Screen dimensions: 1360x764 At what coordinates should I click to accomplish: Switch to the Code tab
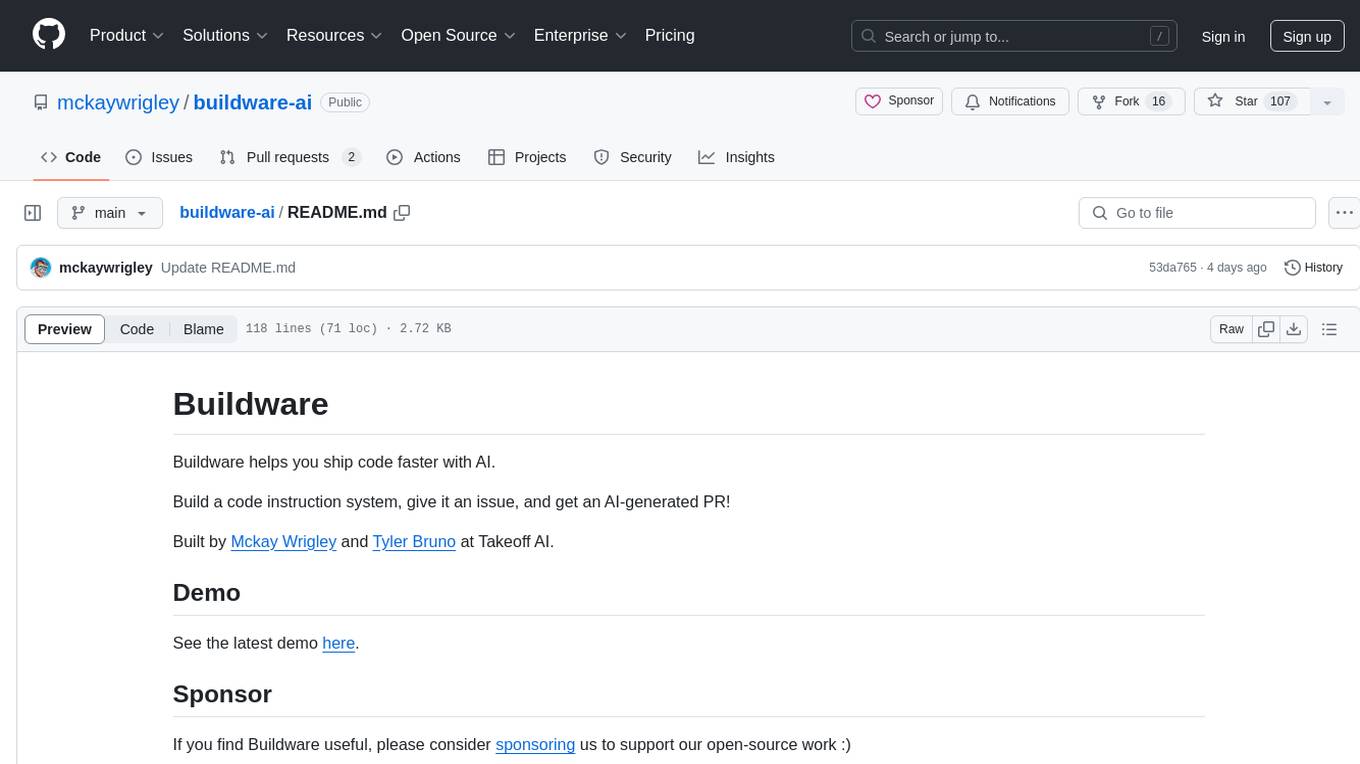point(71,157)
